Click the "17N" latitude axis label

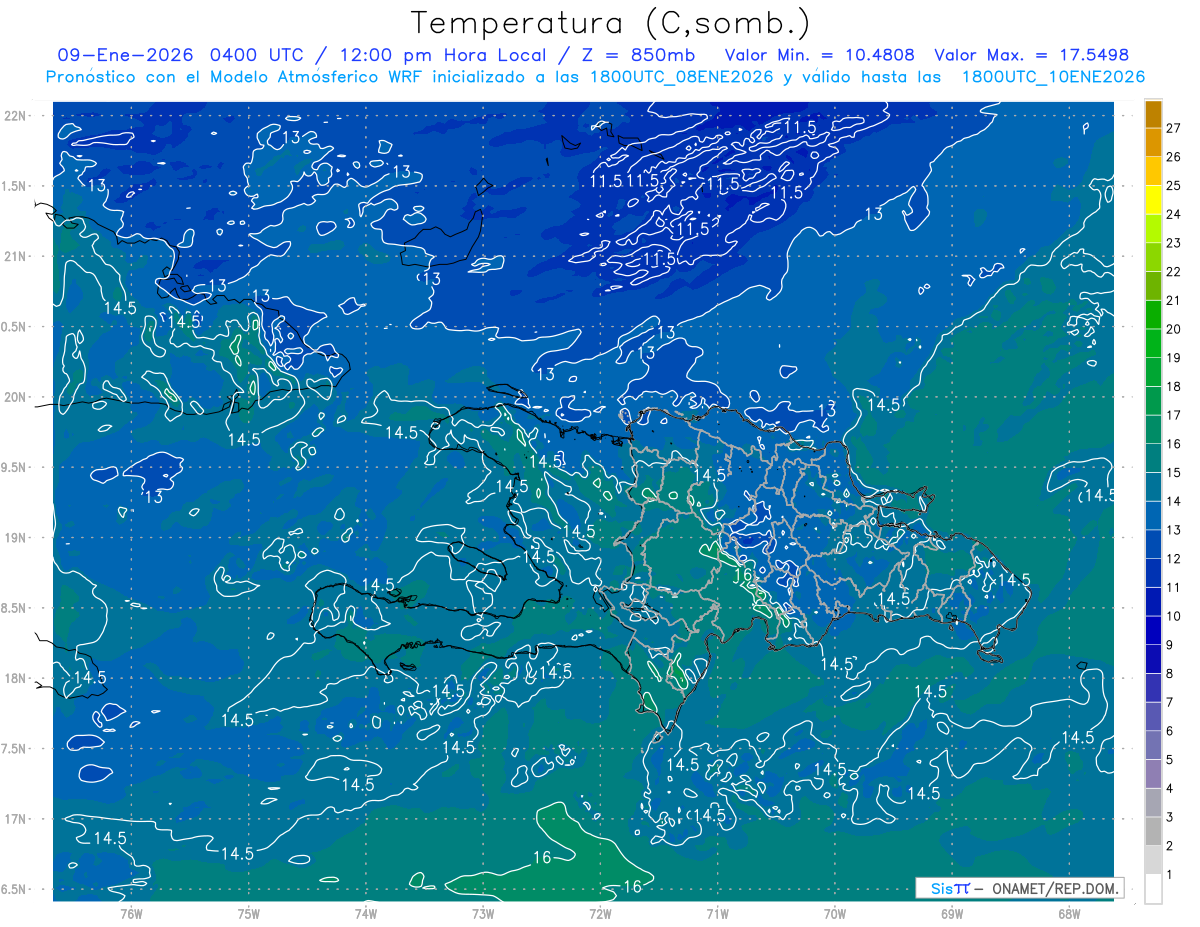point(17,820)
